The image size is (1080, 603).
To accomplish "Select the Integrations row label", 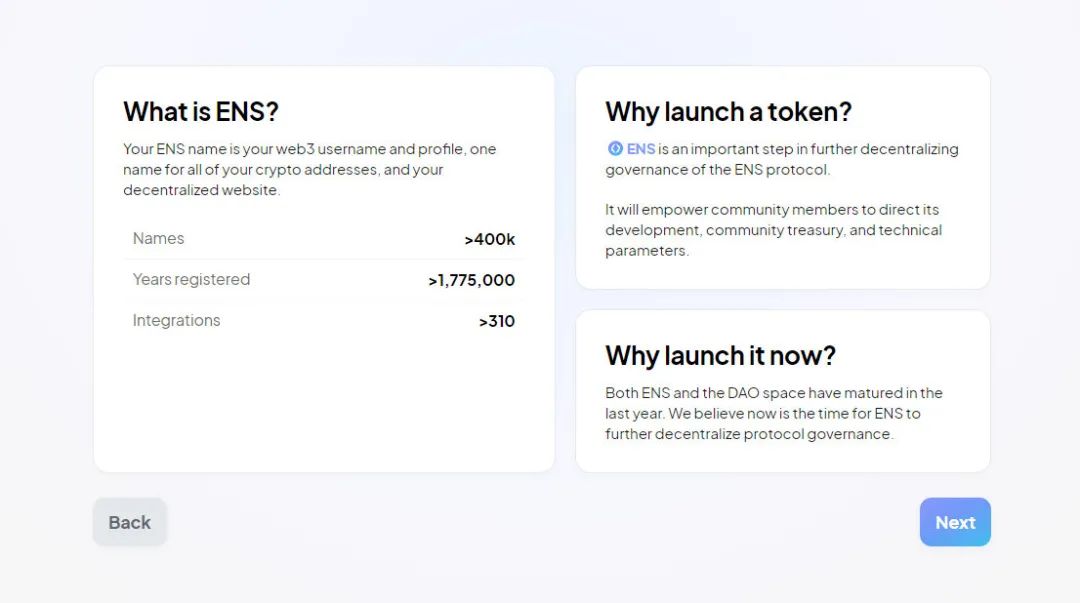I will click(176, 320).
